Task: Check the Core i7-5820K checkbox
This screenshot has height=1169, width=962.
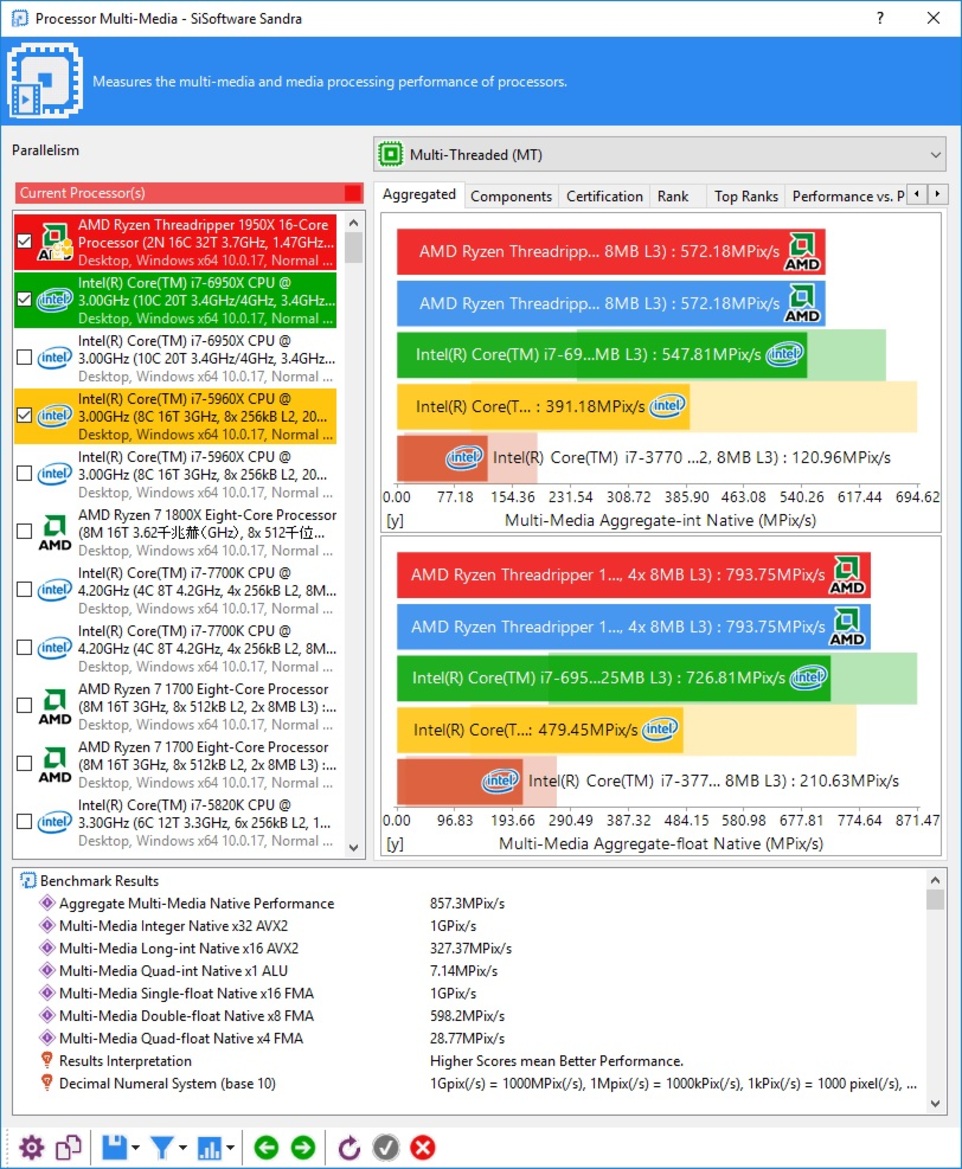Action: click(25, 822)
